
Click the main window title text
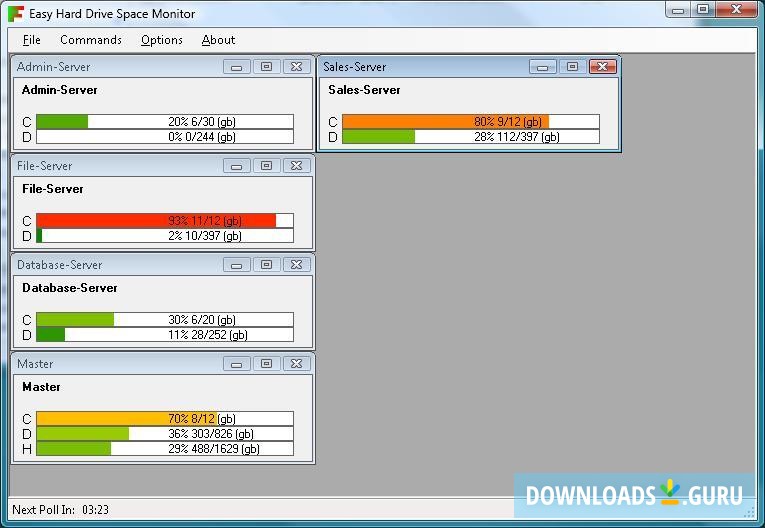click(112, 14)
